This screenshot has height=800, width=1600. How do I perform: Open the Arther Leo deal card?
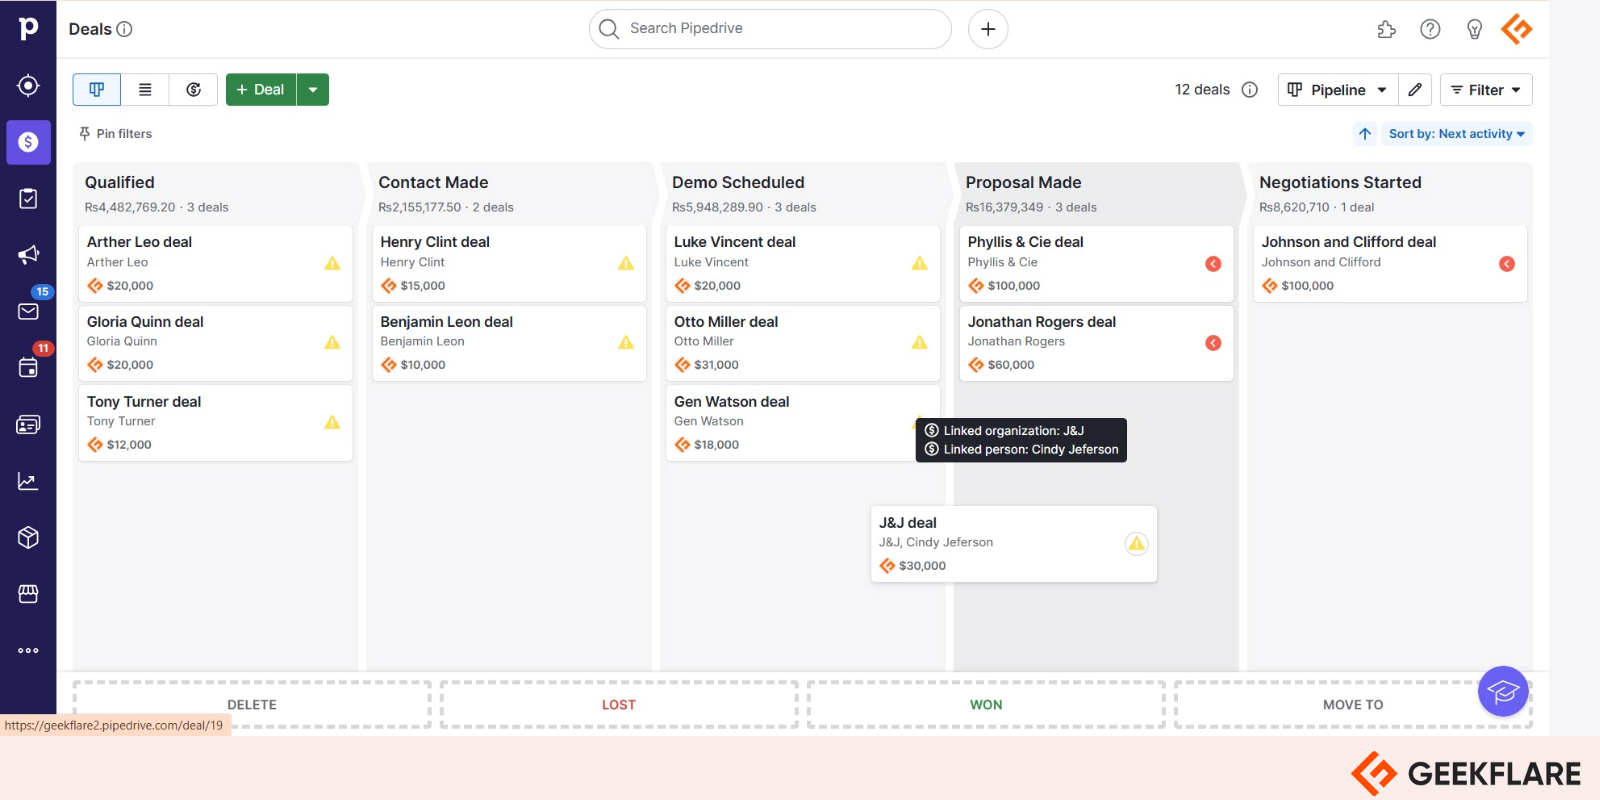tap(216, 264)
